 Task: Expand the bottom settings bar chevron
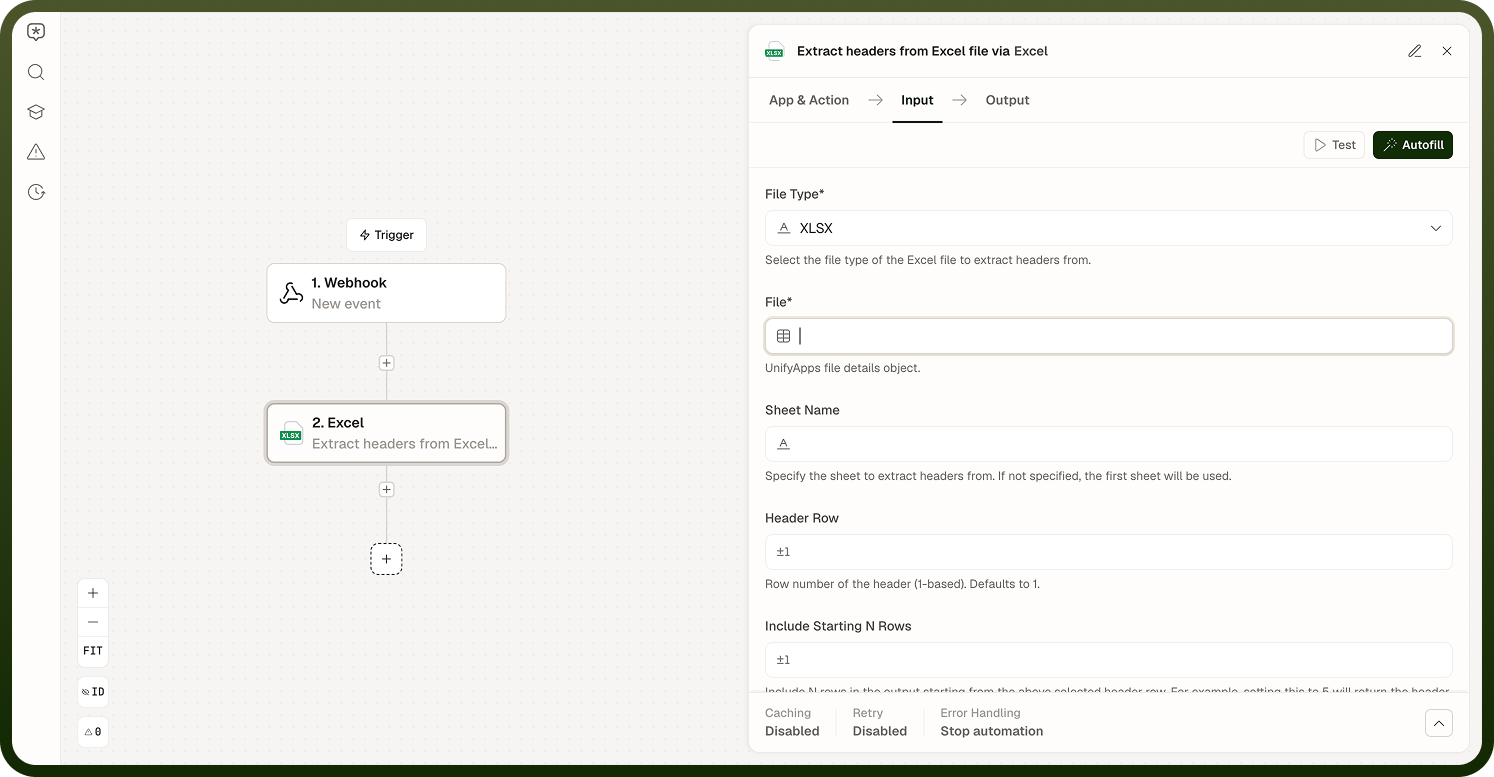[x=1439, y=723]
